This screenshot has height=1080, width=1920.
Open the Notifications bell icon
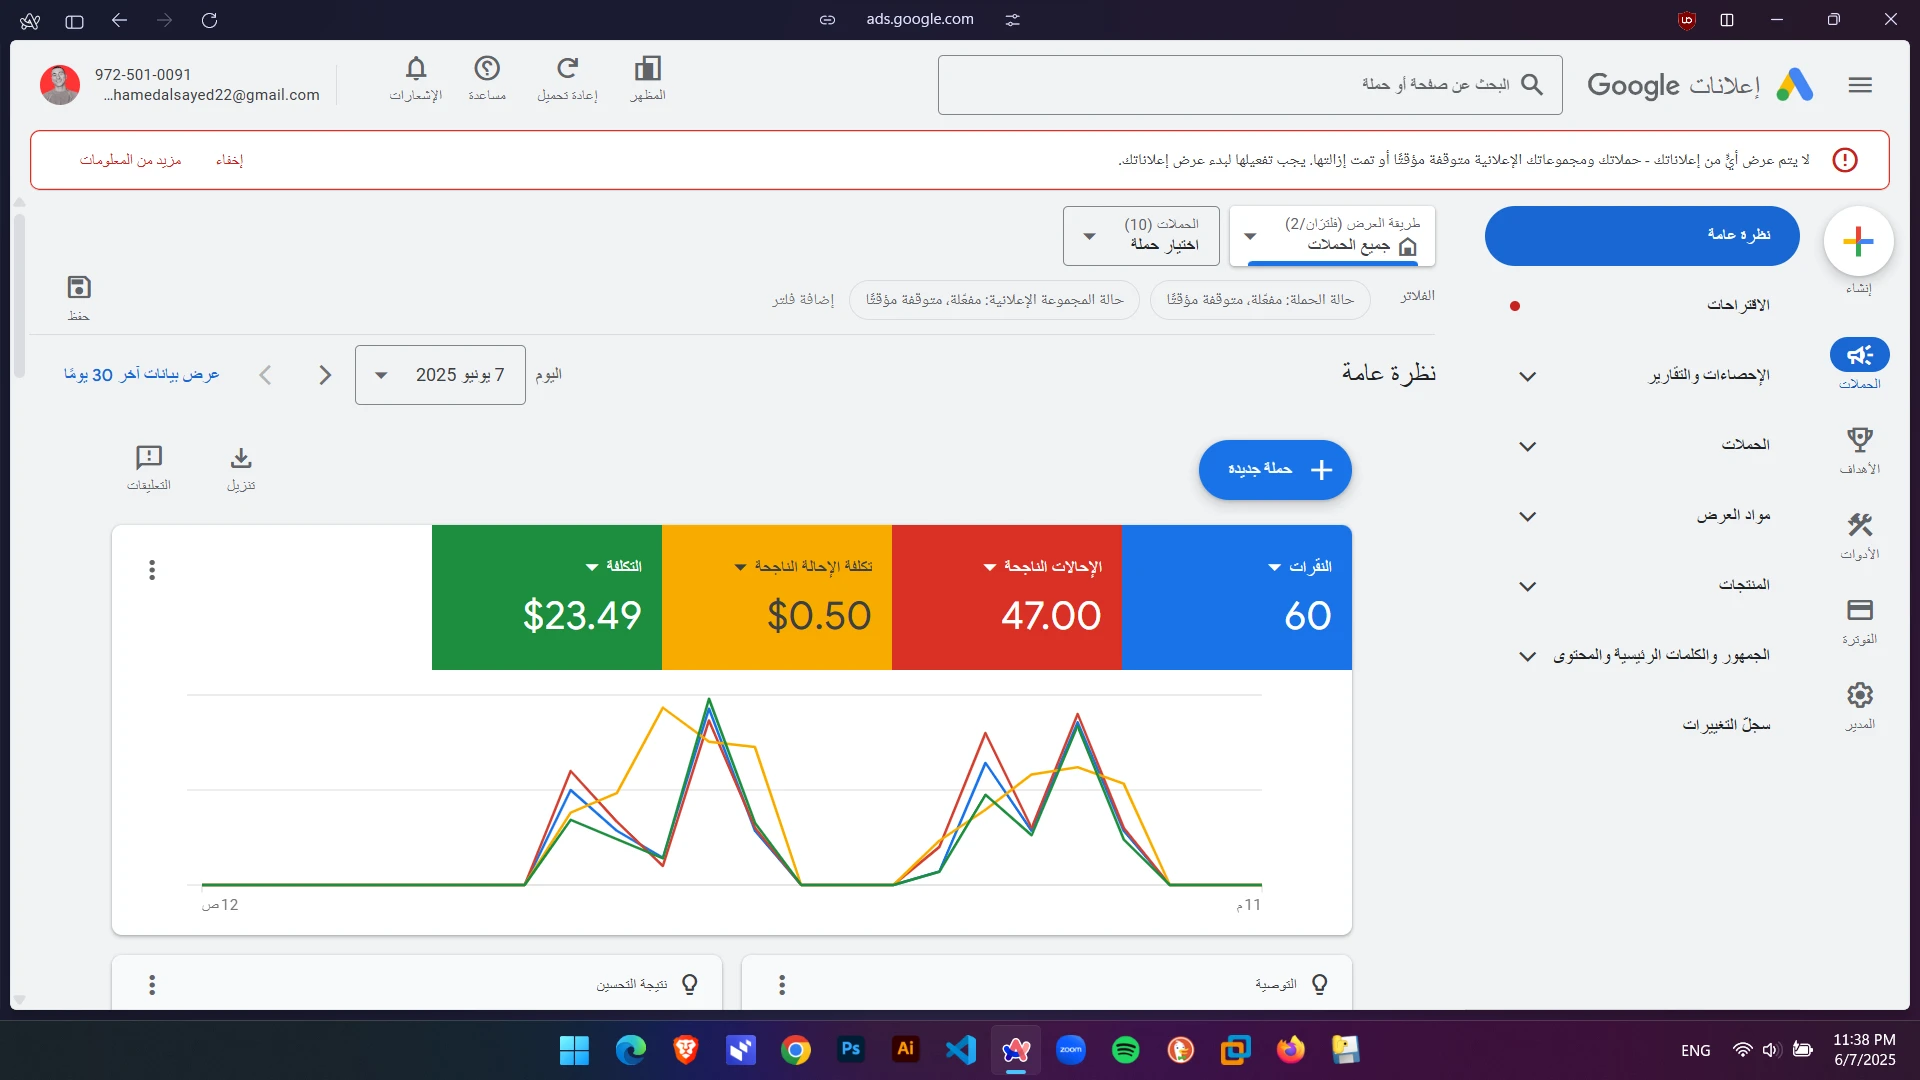click(x=416, y=69)
